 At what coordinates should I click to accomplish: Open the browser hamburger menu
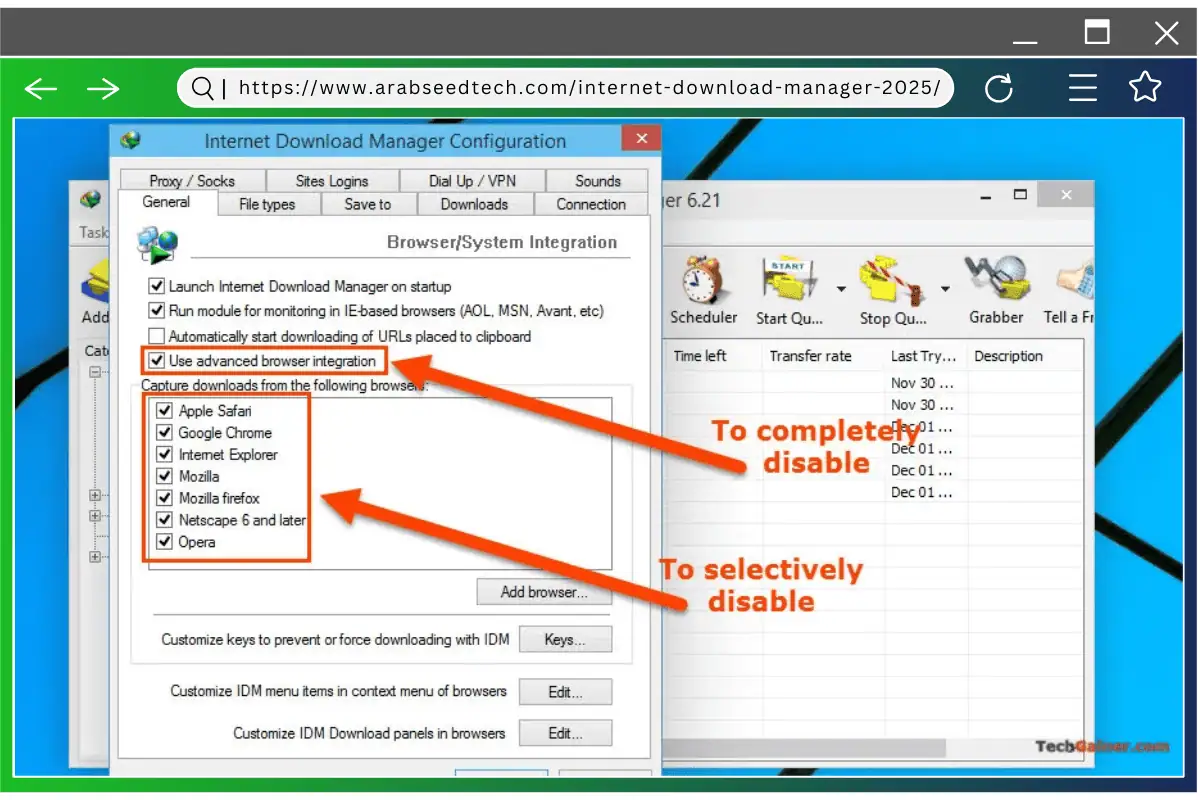pos(1082,88)
